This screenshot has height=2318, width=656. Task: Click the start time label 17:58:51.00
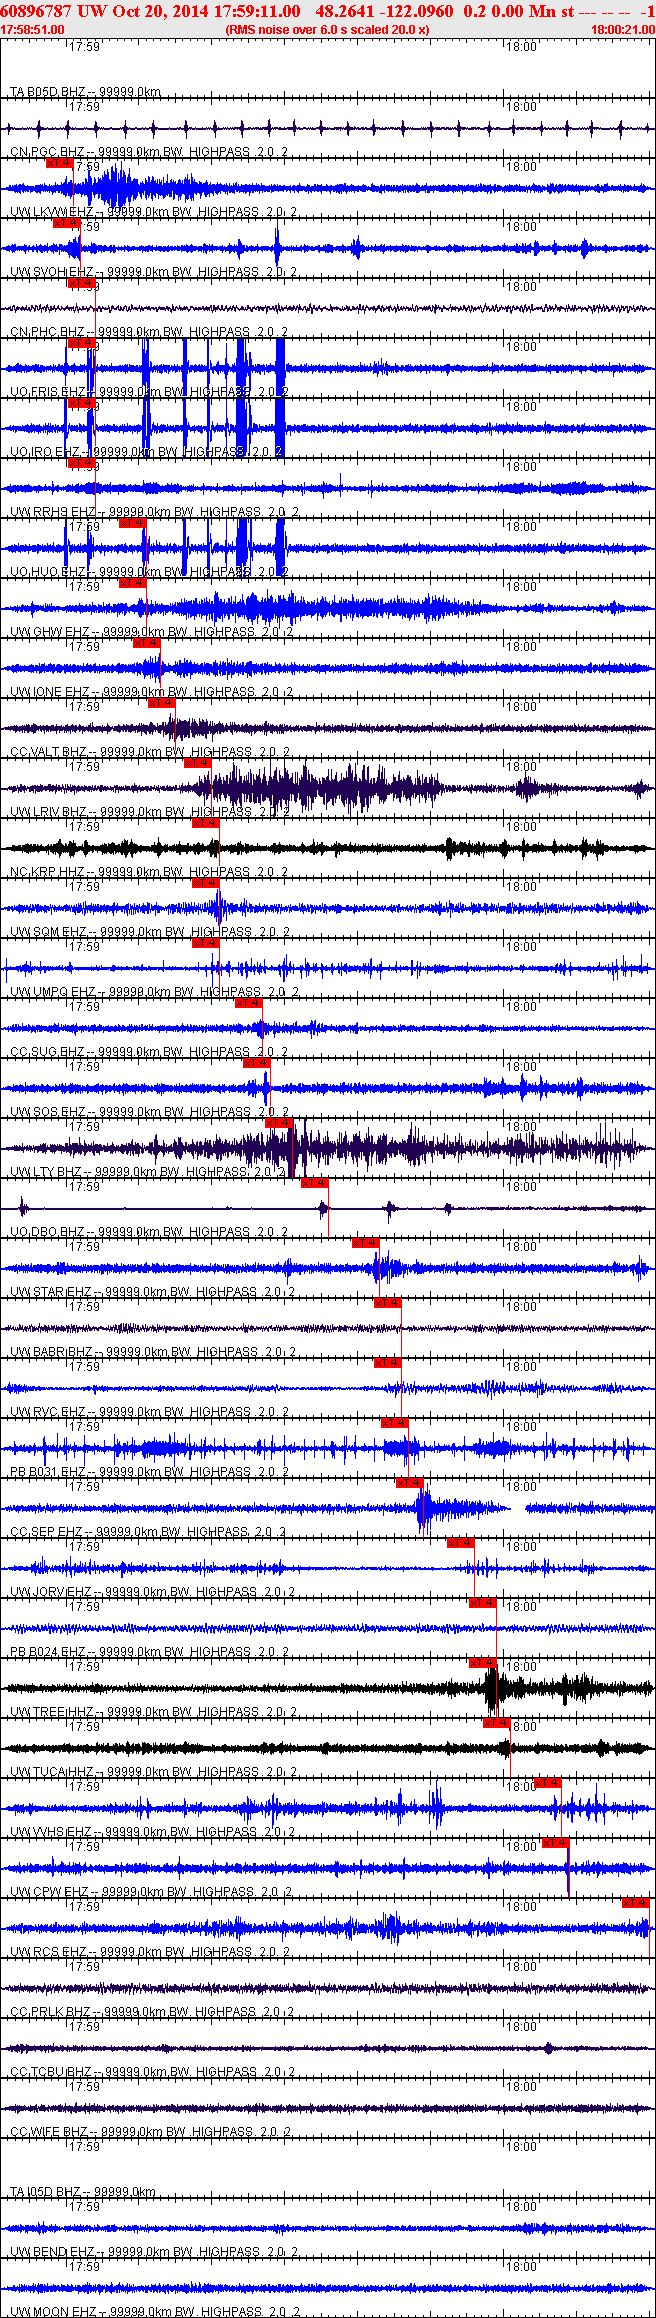tap(33, 30)
